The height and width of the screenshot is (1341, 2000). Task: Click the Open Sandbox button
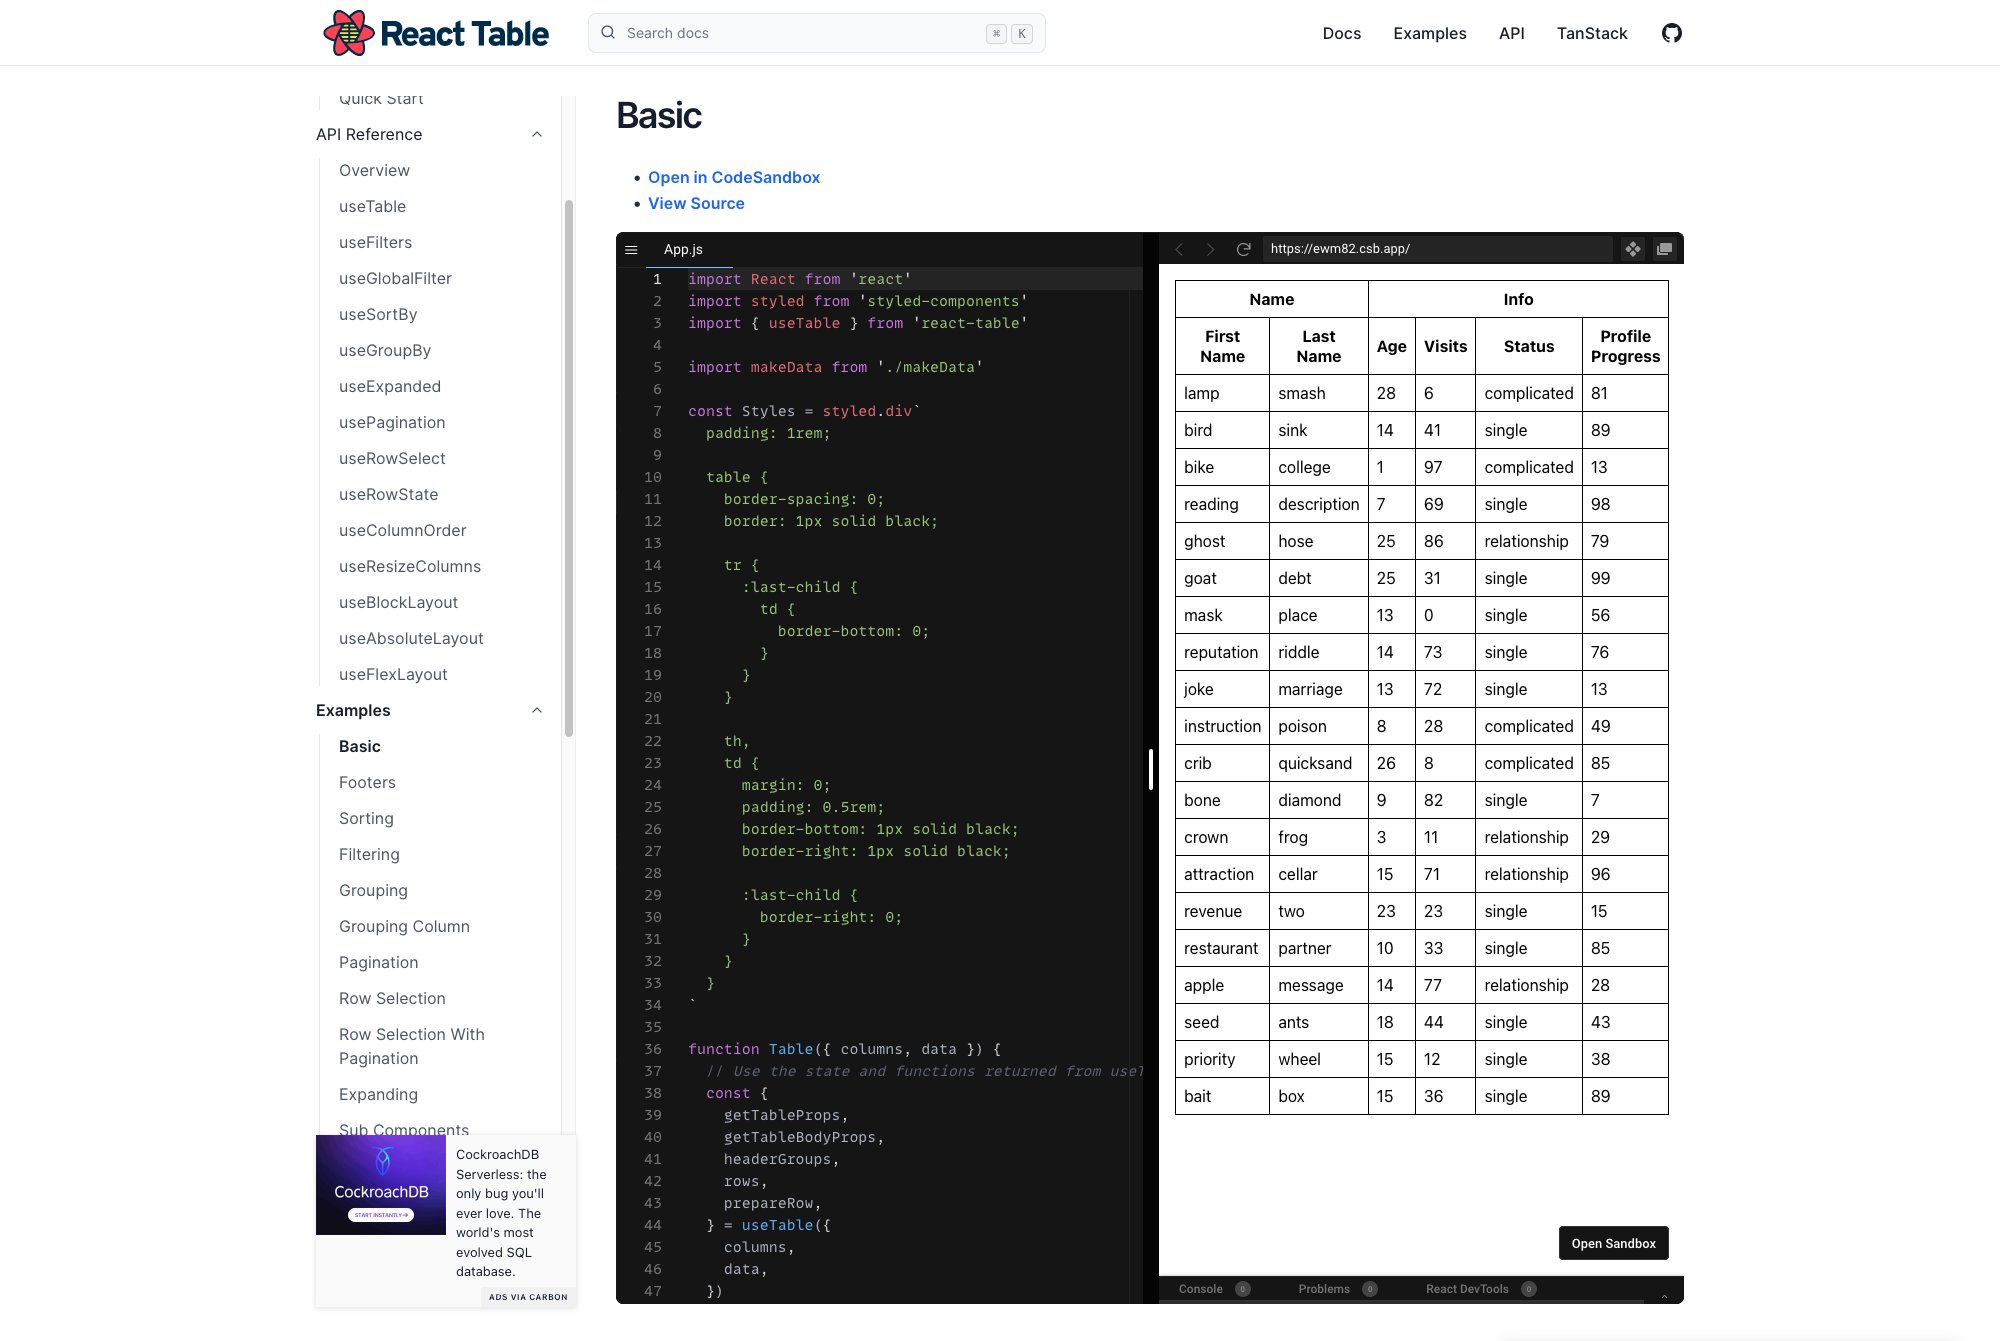1613,1243
